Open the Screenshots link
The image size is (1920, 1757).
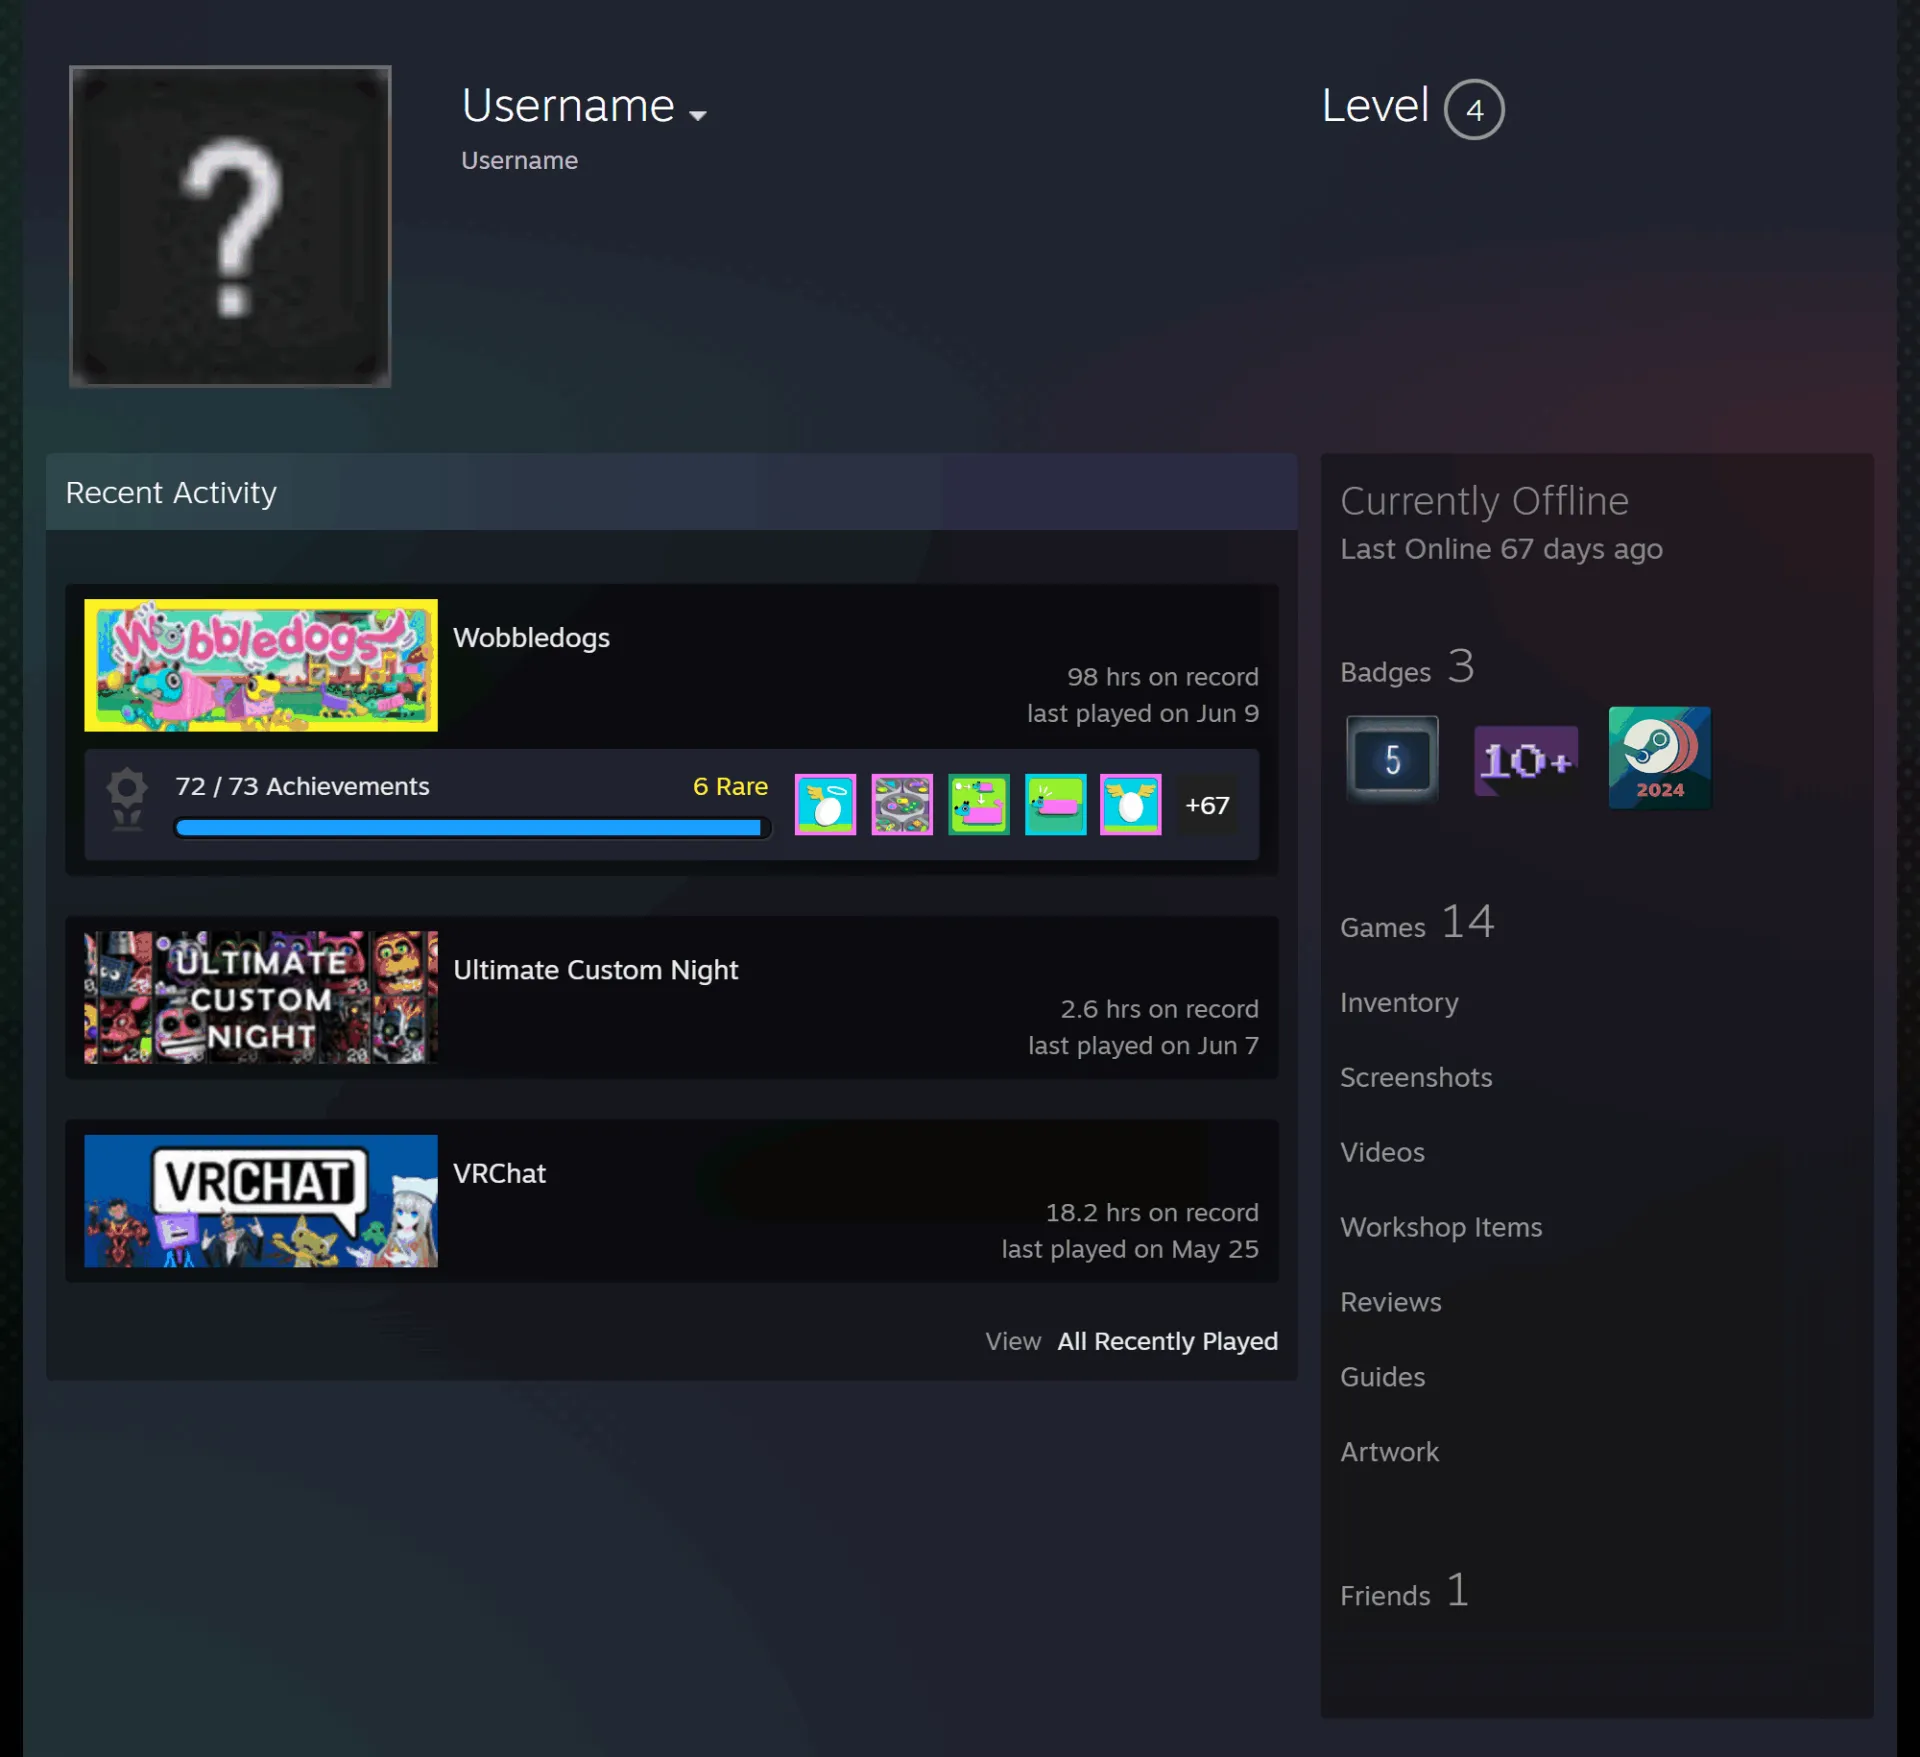pyautogui.click(x=1416, y=1077)
